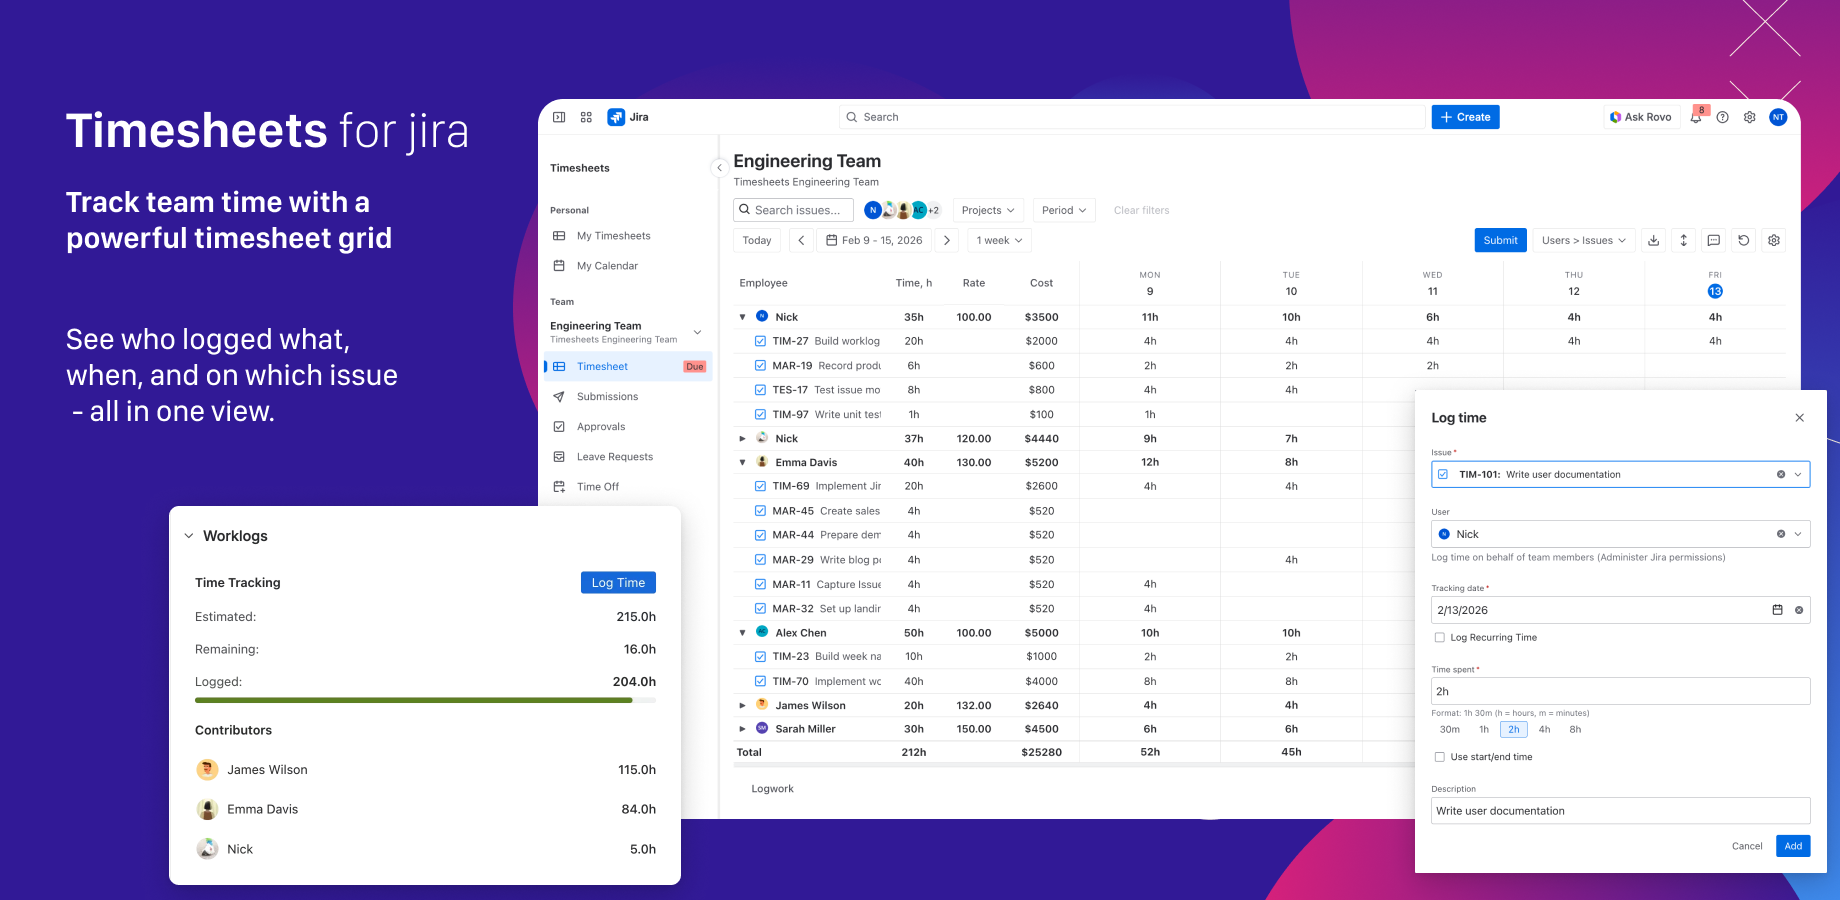The image size is (1840, 900).
Task: Open the Period filter dropdown
Action: click(1063, 209)
